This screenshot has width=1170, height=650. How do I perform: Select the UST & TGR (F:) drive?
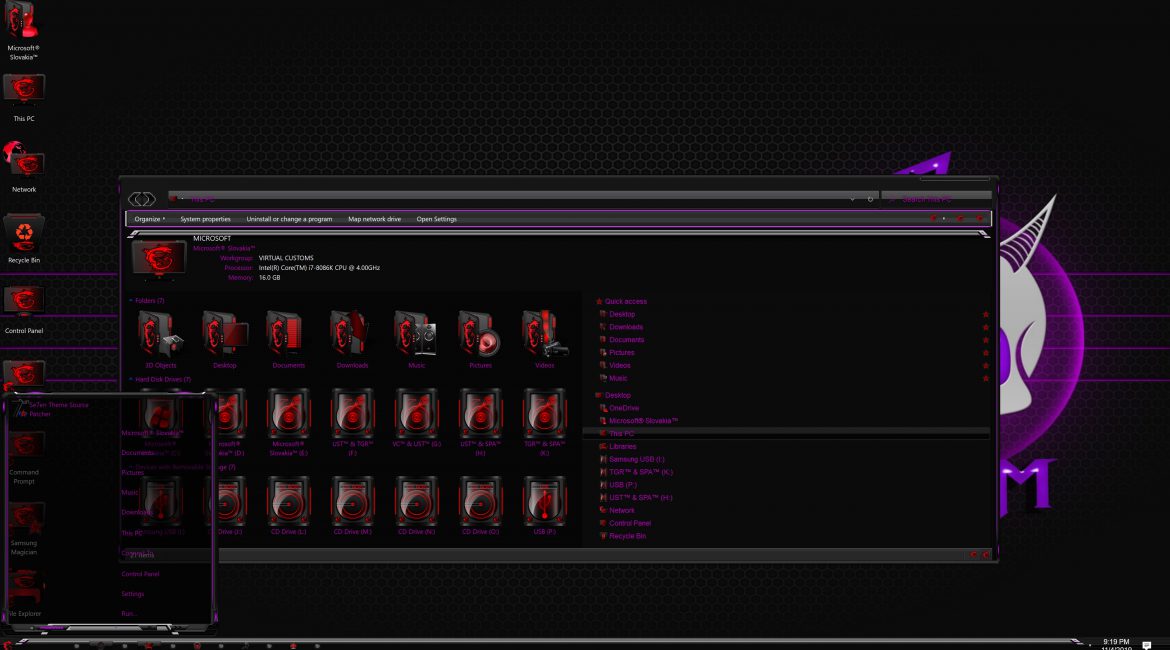tap(352, 413)
